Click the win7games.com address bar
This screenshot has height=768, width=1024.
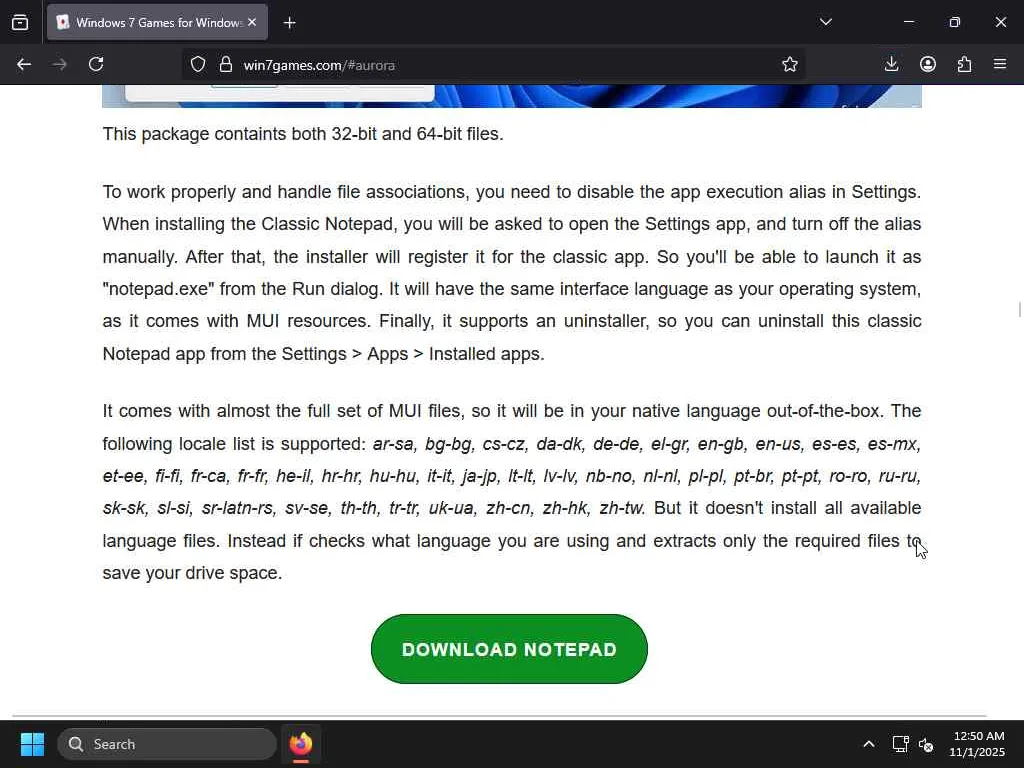(493, 65)
